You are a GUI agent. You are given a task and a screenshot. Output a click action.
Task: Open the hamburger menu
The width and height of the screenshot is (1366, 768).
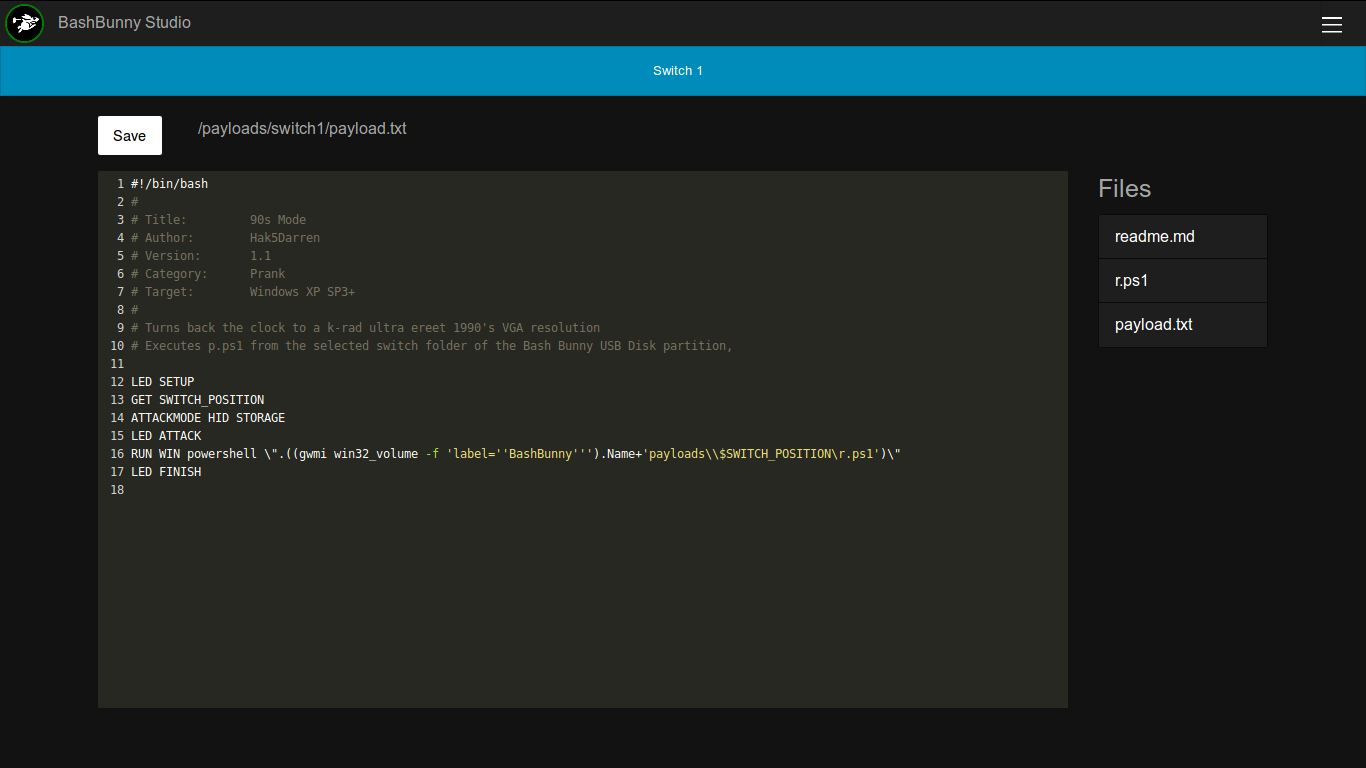tap(1332, 25)
